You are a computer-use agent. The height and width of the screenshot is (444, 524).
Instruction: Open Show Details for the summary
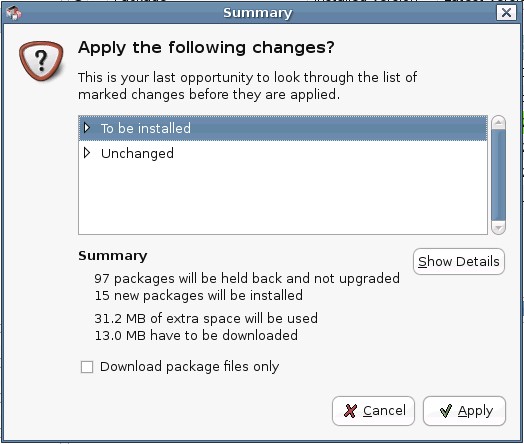tap(458, 262)
